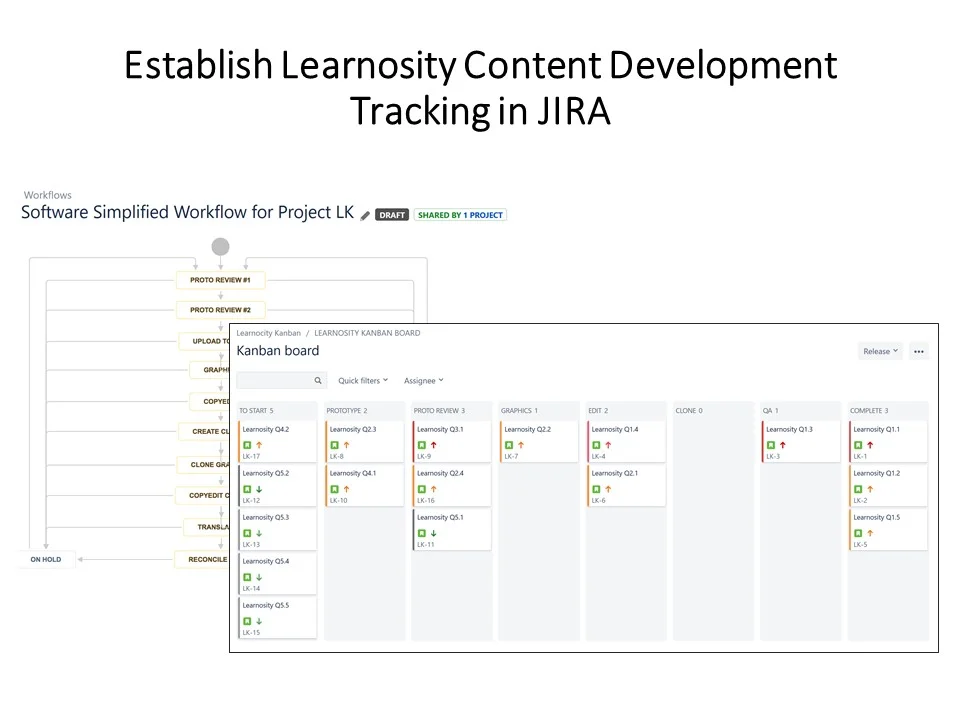960x720 pixels.
Task: Select the ON HOLD workflow status
Action: [x=46, y=560]
